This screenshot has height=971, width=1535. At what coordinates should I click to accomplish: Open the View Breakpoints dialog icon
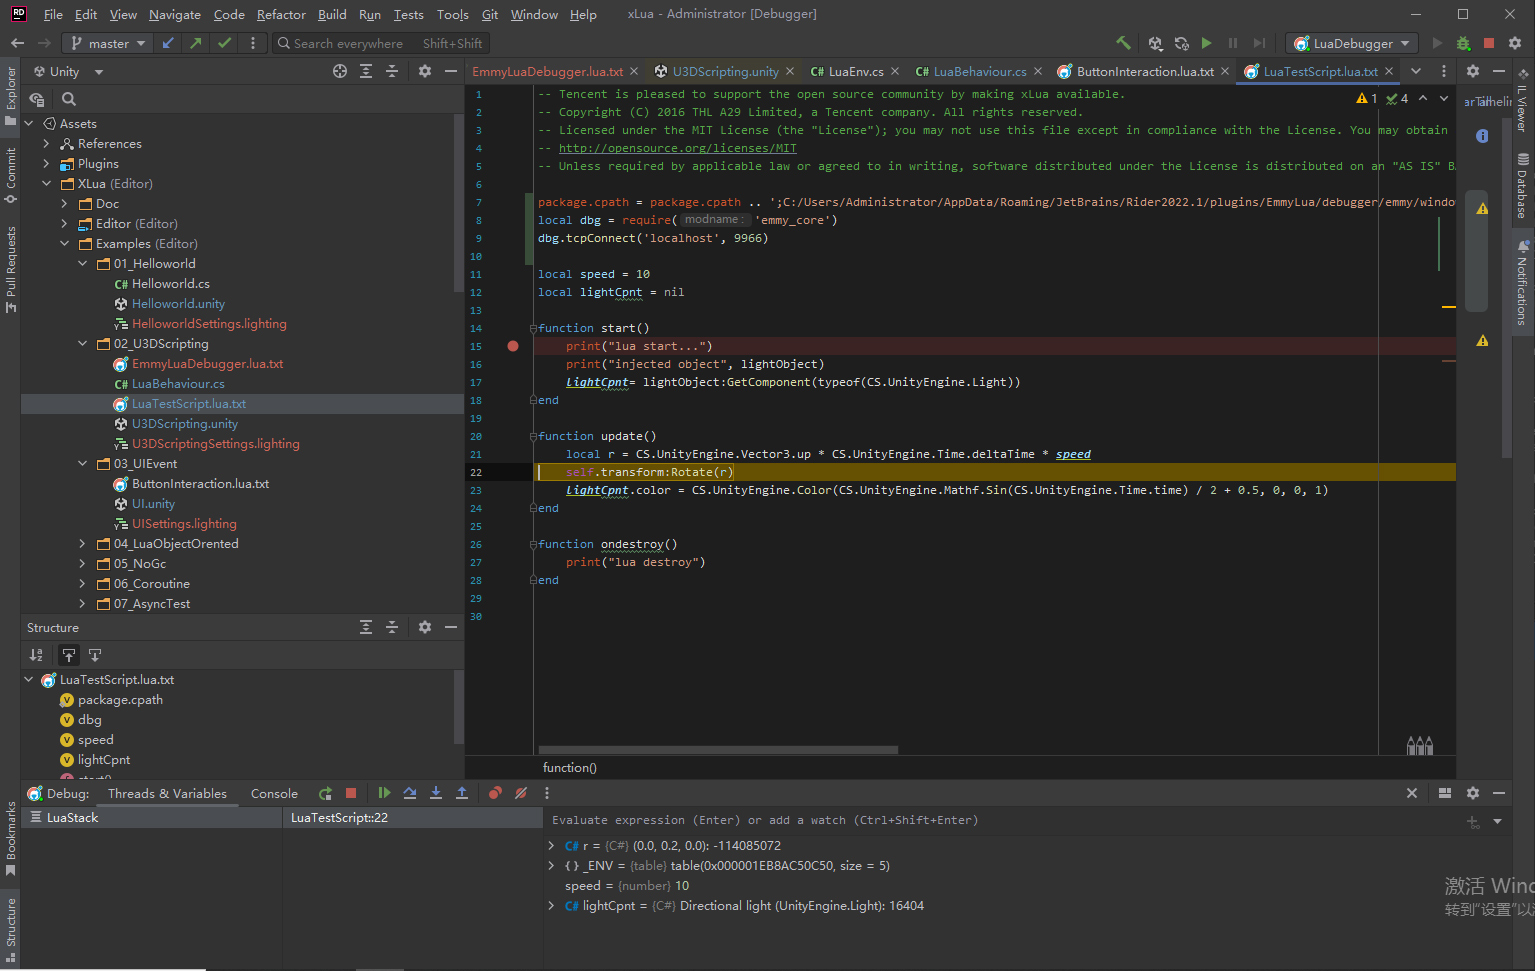tap(494, 793)
